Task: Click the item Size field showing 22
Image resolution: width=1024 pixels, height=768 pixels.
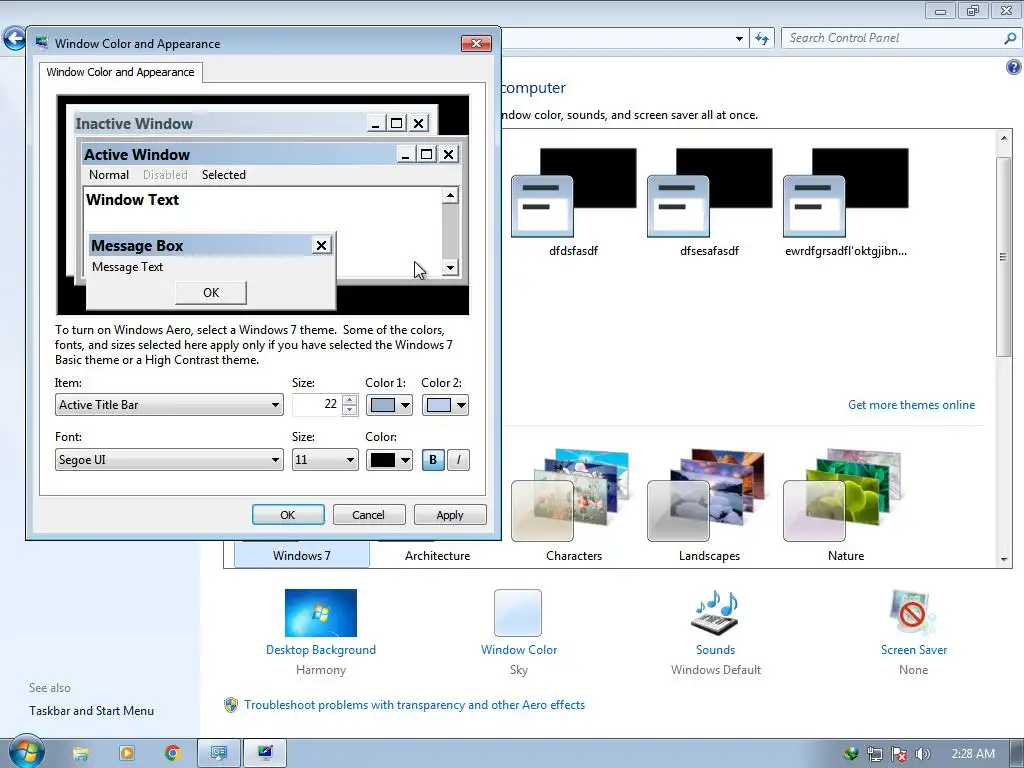Action: [317, 405]
